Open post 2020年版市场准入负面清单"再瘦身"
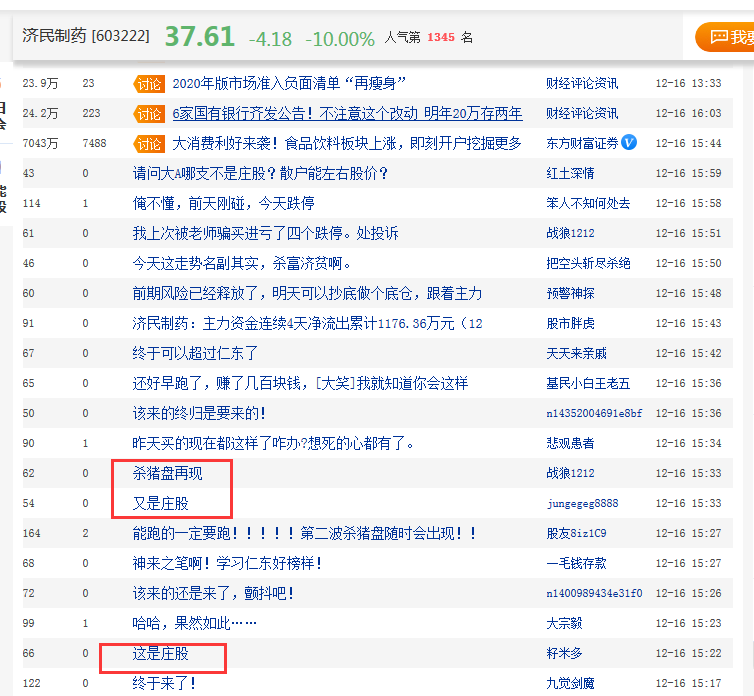The height and width of the screenshot is (696, 754). tap(289, 84)
